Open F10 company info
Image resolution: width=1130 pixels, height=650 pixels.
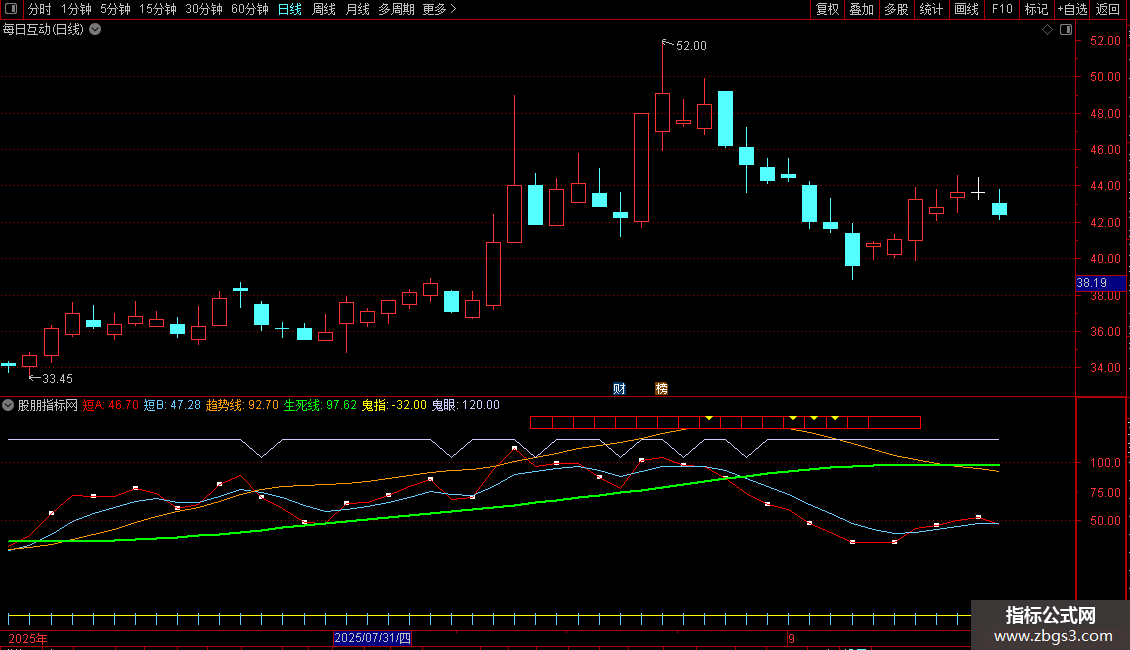1002,9
